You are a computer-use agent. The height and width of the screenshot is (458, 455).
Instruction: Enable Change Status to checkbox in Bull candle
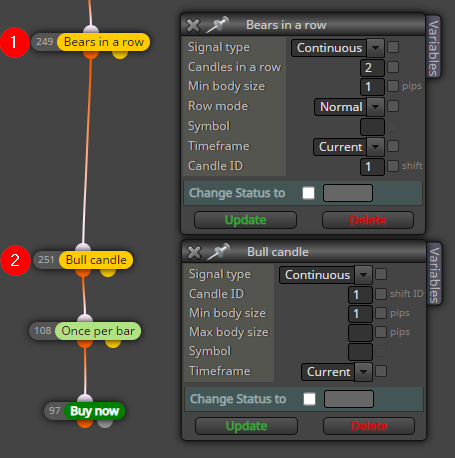[x=309, y=399]
